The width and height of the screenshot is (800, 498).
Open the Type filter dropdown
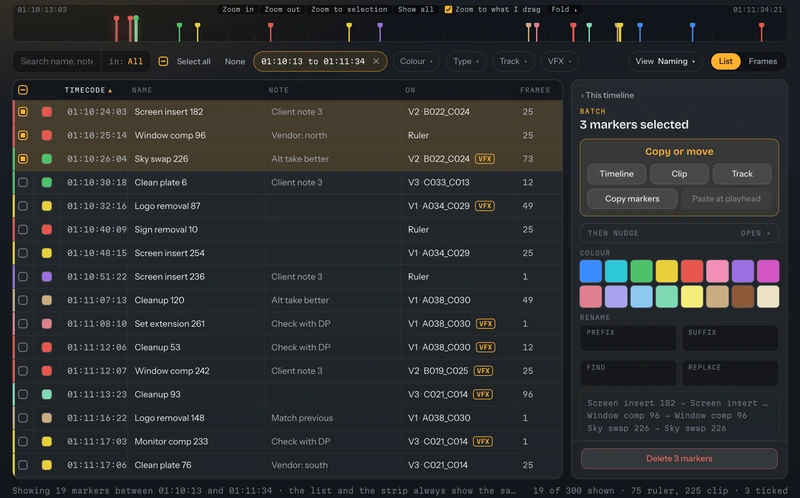pos(466,61)
